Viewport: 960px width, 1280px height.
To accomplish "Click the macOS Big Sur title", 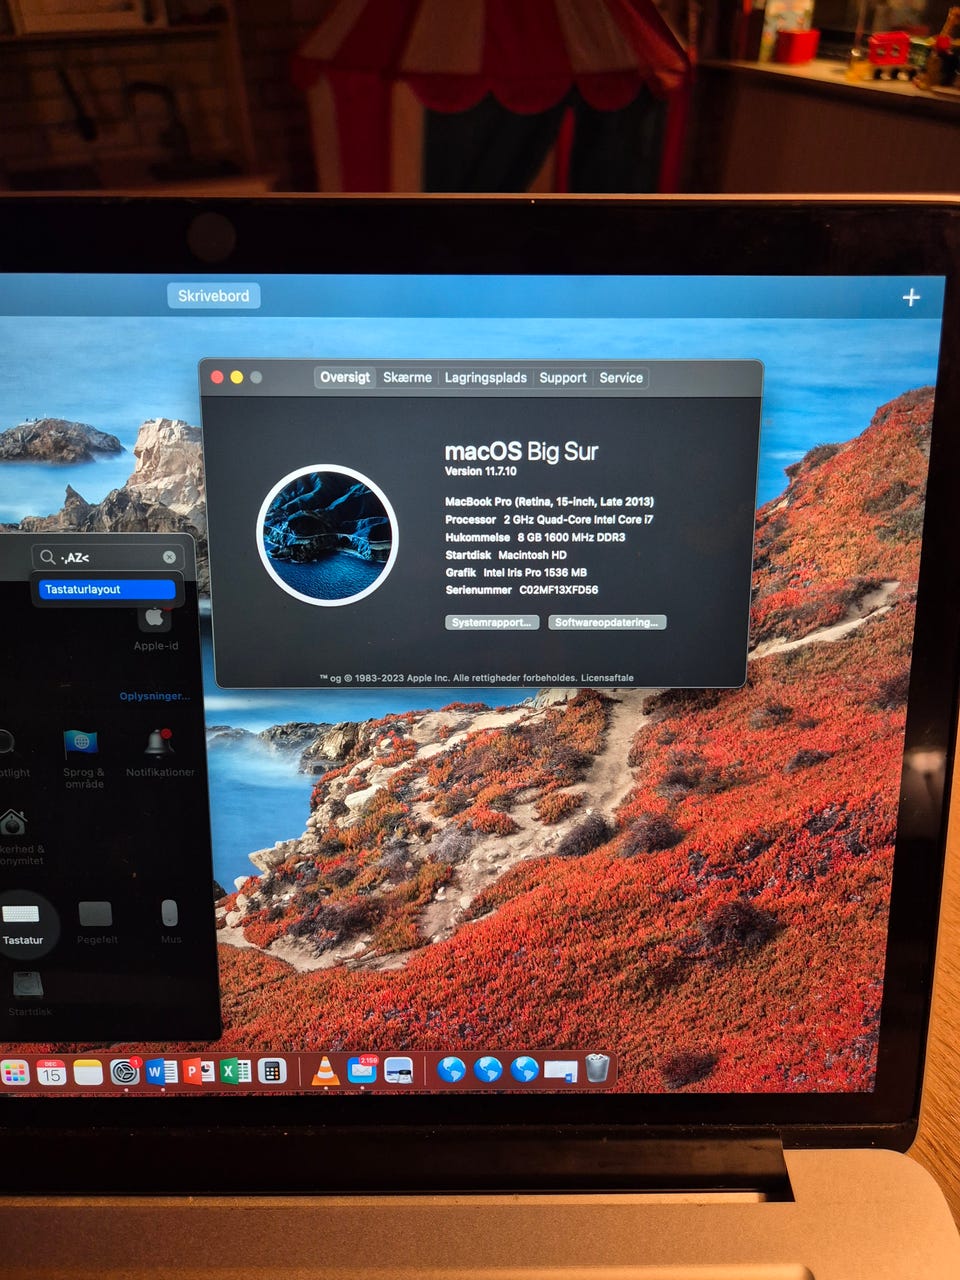I will point(521,451).
